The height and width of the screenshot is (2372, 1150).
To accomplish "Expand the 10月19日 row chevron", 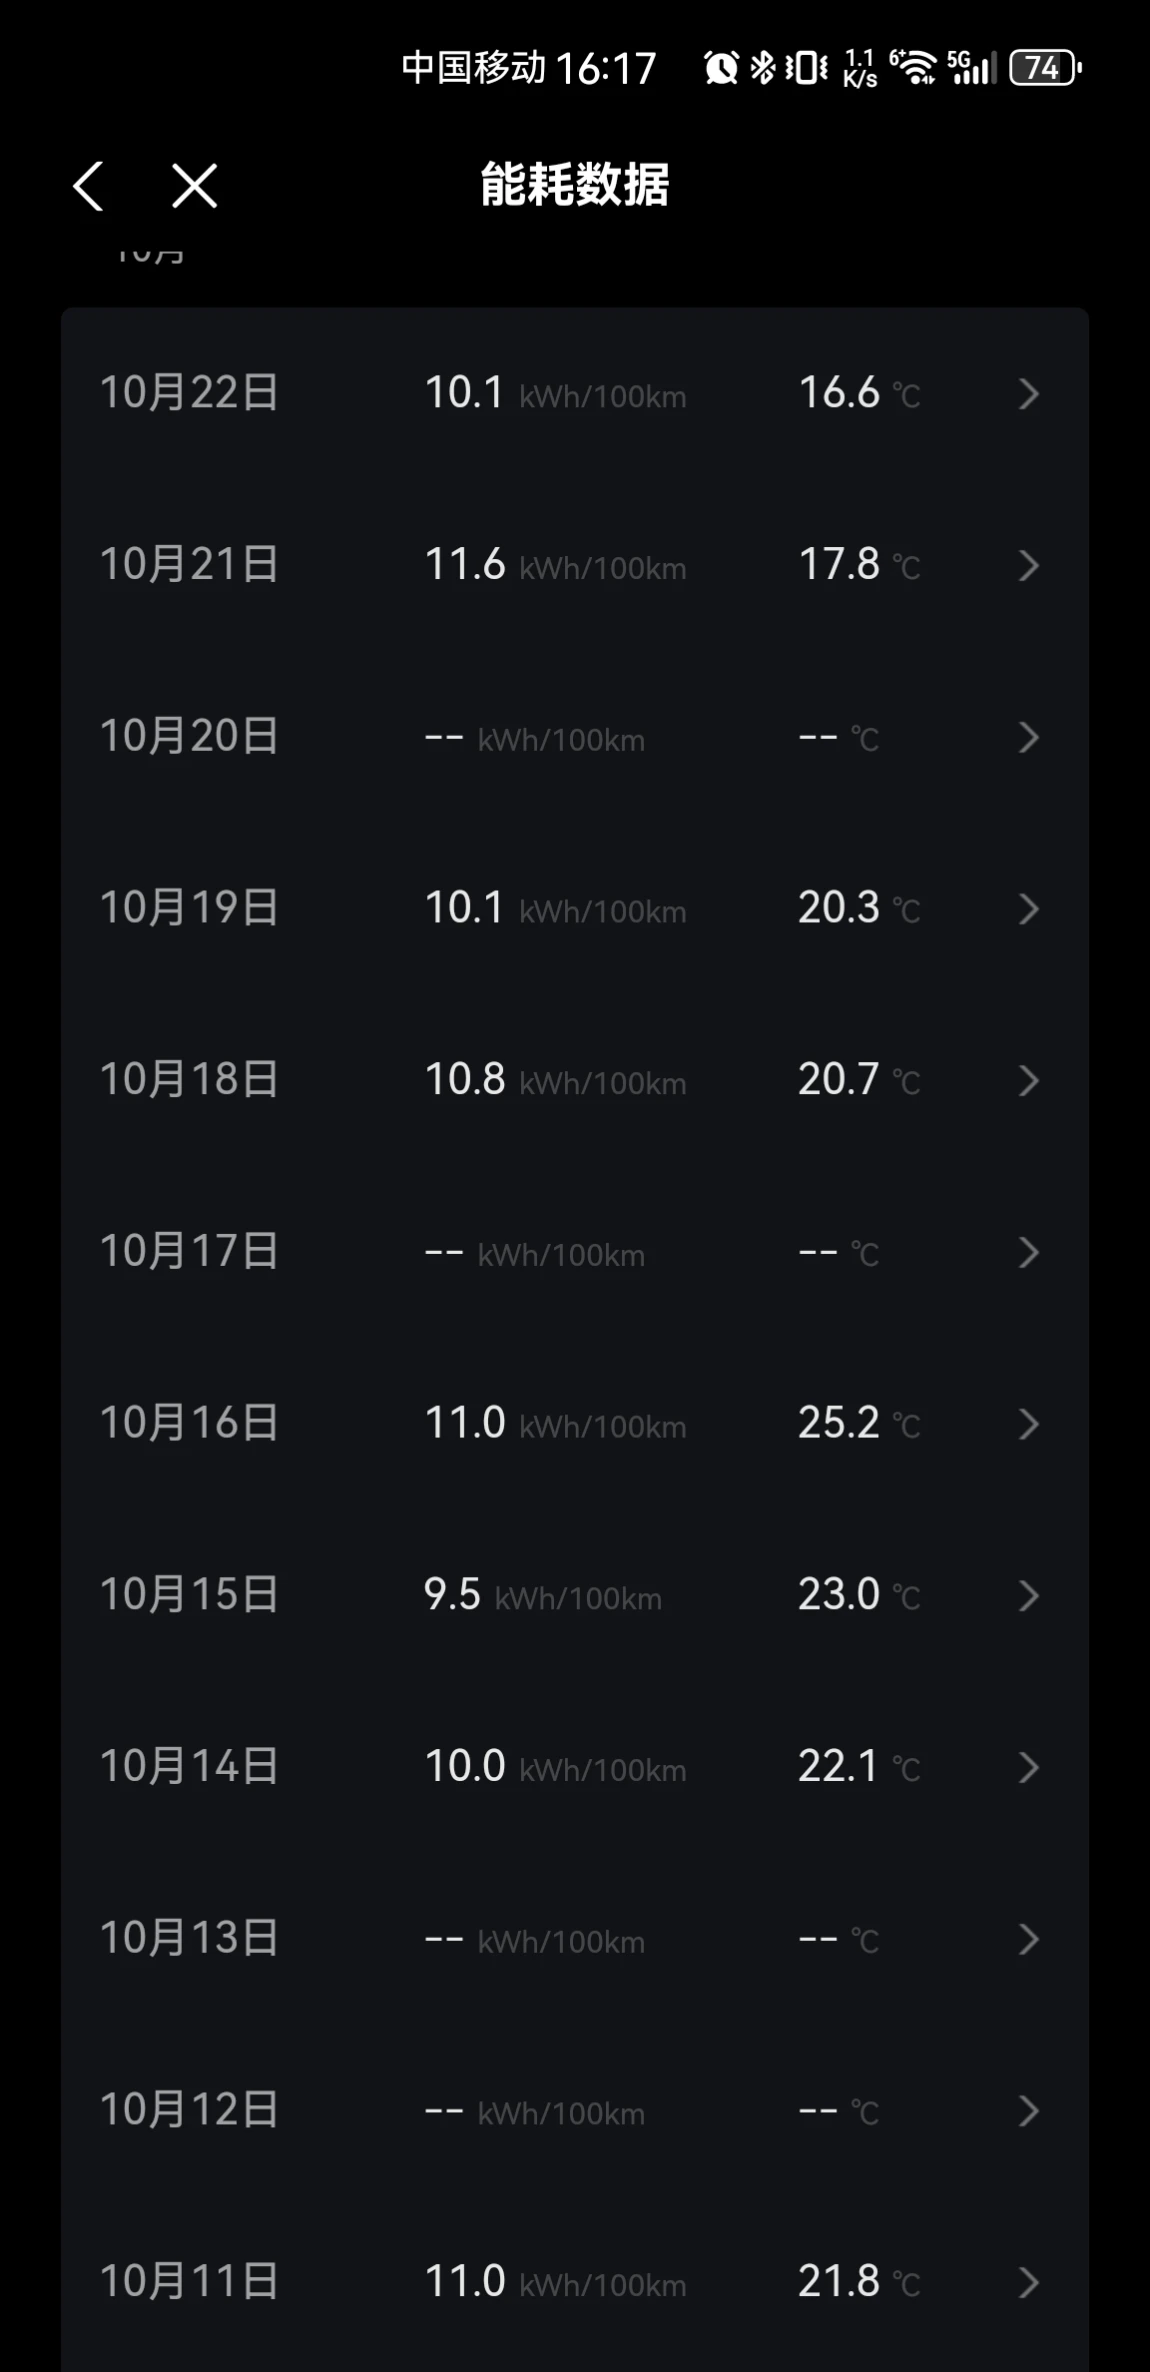I will coord(1028,909).
